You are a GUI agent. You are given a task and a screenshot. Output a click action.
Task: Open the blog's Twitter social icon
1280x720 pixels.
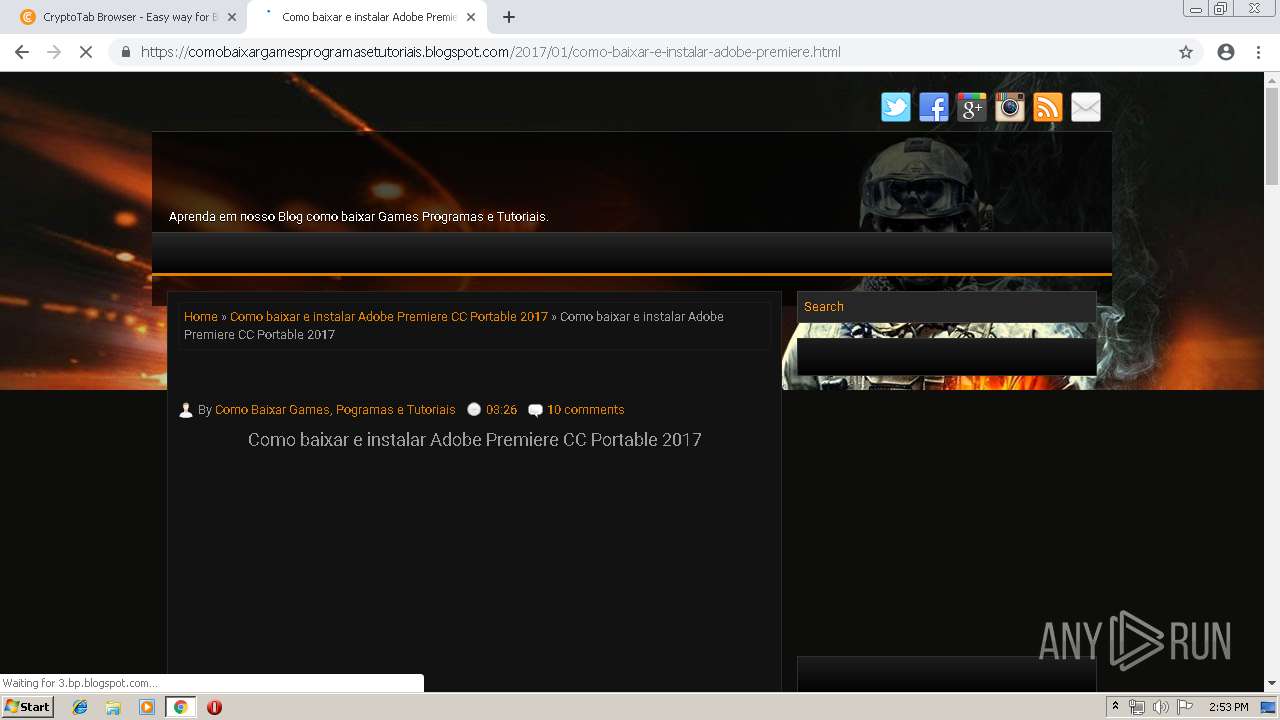[896, 107]
